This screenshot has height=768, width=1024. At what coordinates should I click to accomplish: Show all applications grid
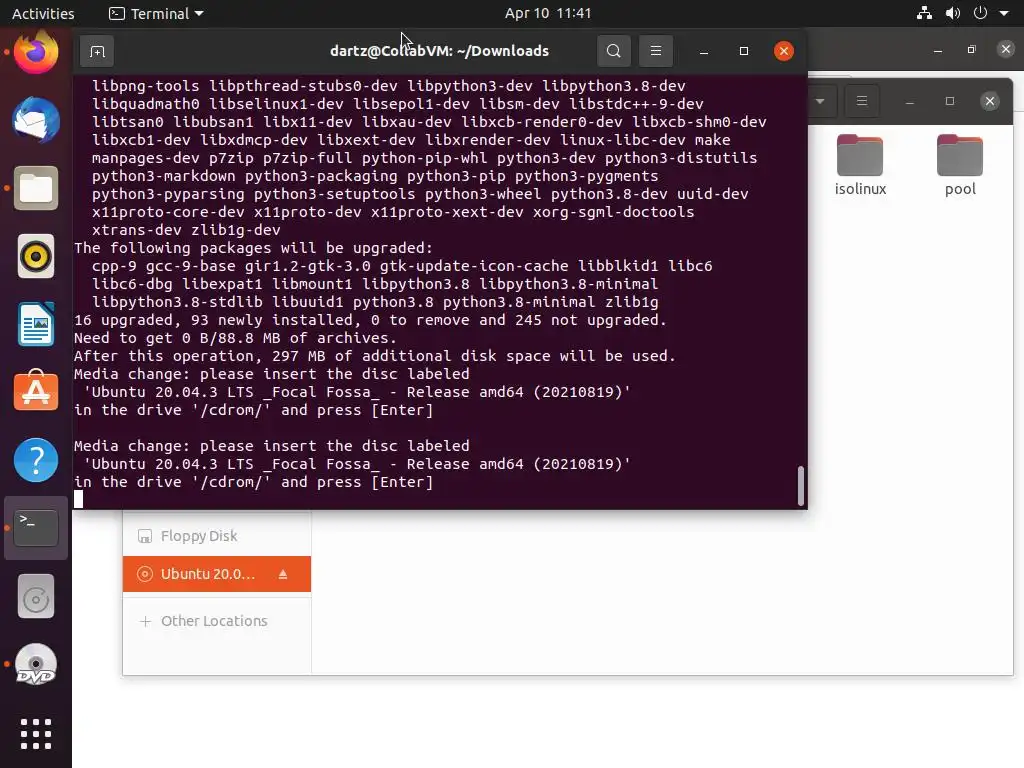coord(36,734)
